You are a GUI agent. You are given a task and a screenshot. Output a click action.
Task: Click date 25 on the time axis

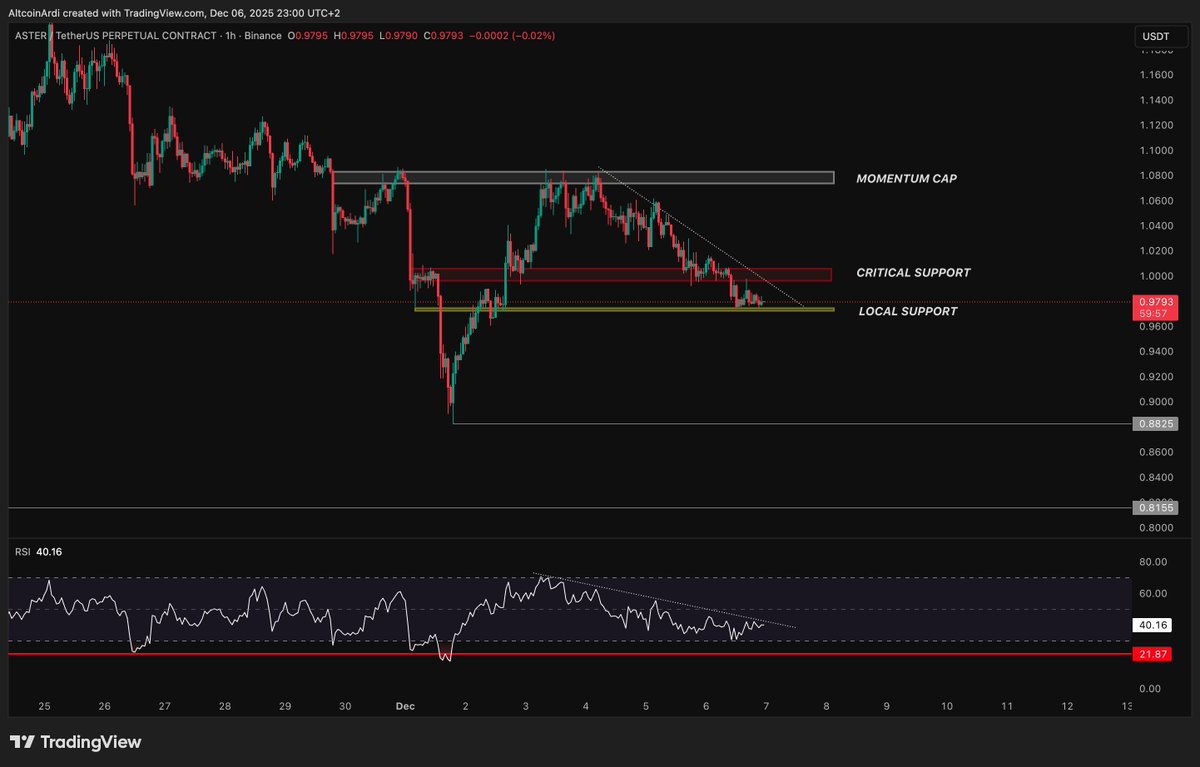point(44,706)
